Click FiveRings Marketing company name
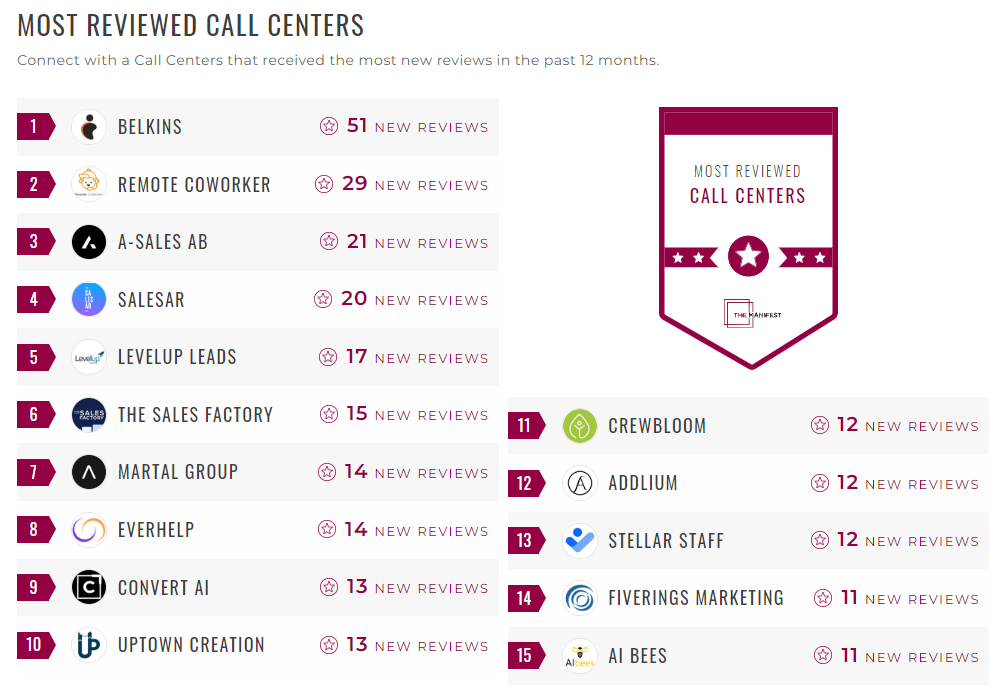The image size is (993, 692). point(696,598)
